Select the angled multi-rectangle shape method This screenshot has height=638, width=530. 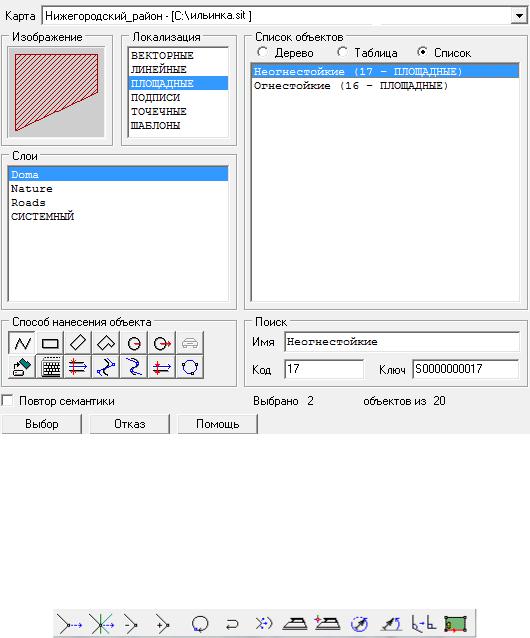pyautogui.click(x=106, y=343)
